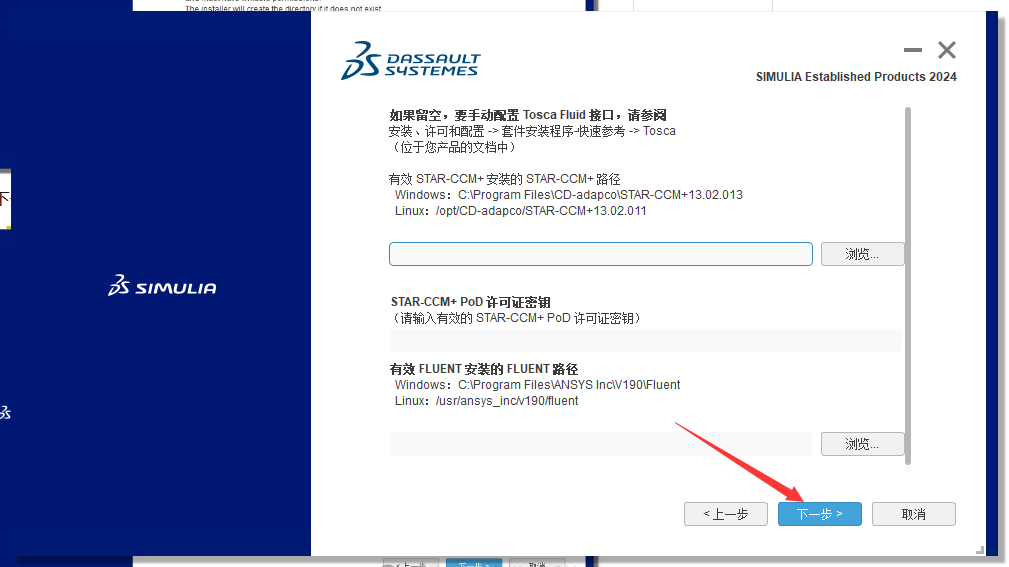Click the Tosca Fluid interface heading text

tap(527, 115)
